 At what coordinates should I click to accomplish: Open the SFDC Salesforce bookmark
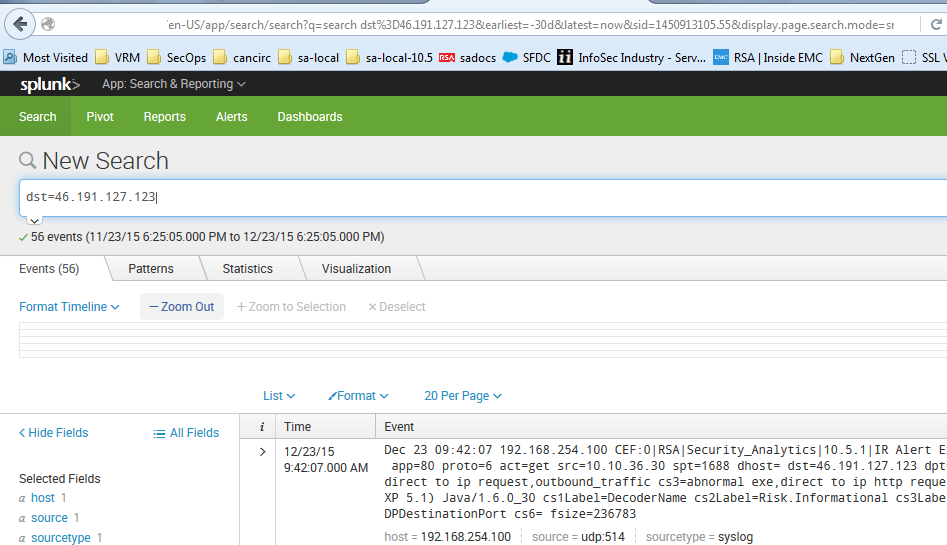pos(528,58)
